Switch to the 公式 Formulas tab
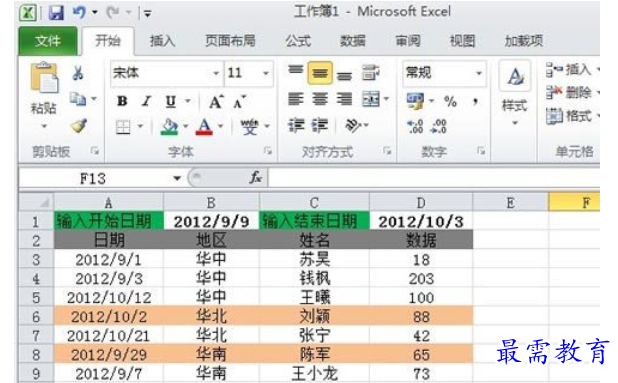Viewport: 618px width, 383px height. (x=298, y=41)
